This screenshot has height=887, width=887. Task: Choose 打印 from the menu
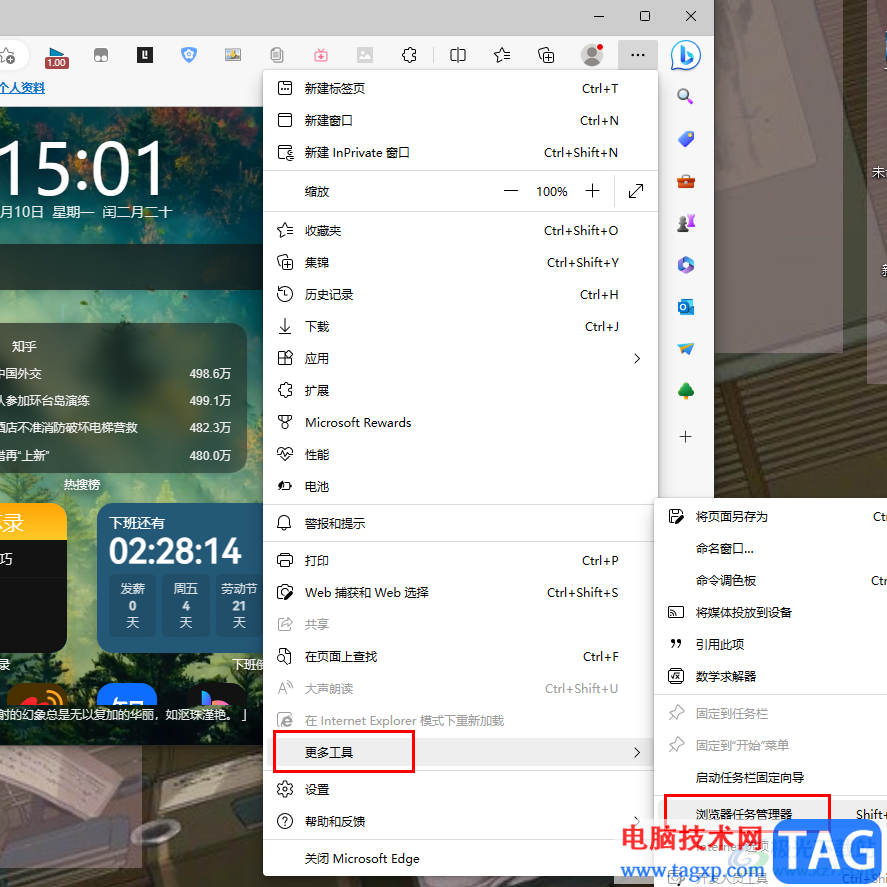coord(460,561)
